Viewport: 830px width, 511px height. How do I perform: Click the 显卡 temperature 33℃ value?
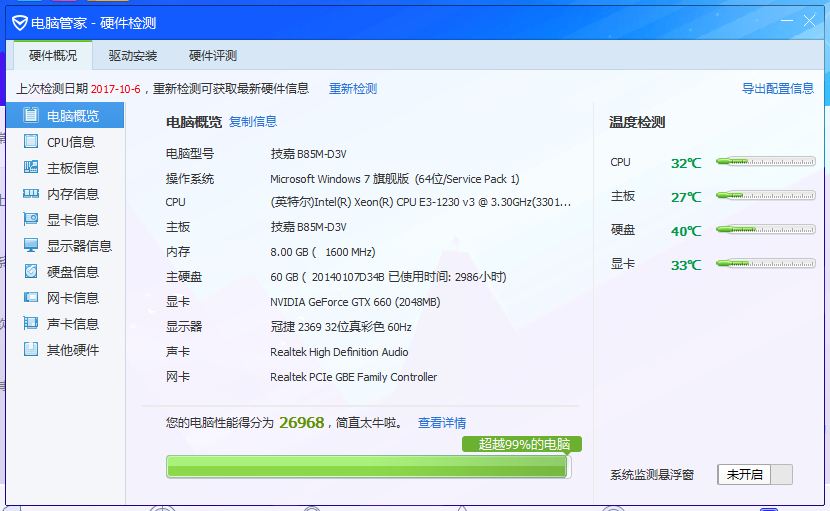click(686, 265)
